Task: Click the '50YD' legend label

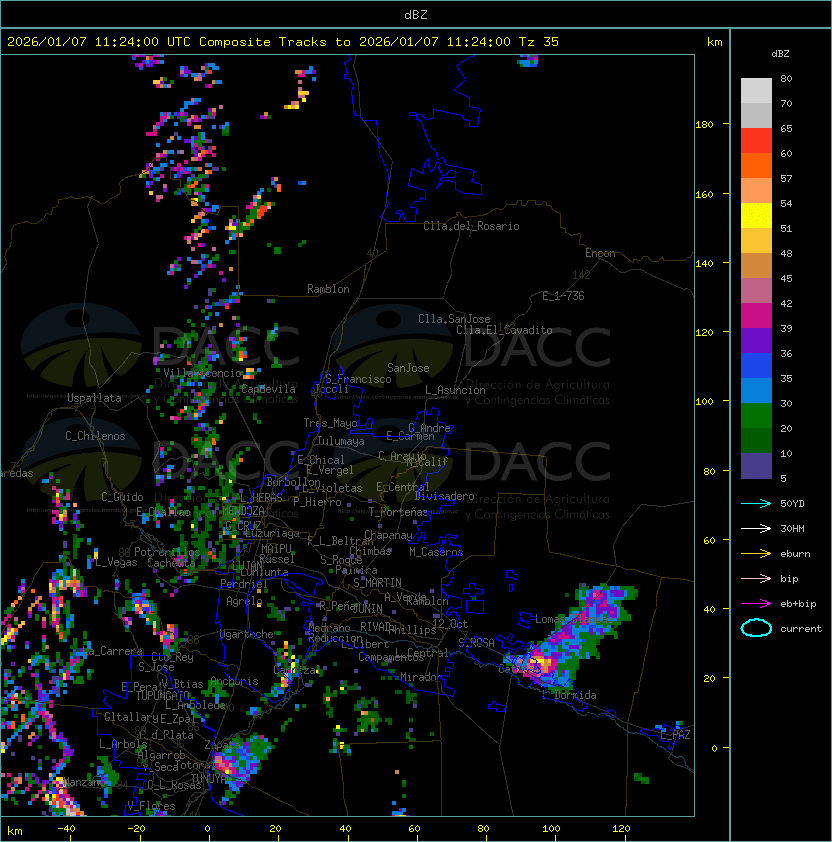Action: pos(792,504)
